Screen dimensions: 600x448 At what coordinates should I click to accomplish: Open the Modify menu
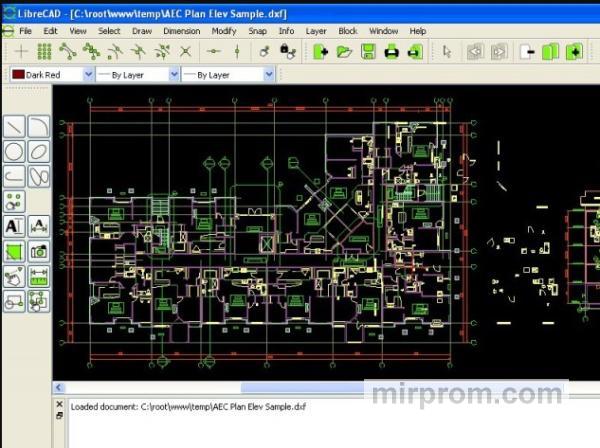[224, 31]
